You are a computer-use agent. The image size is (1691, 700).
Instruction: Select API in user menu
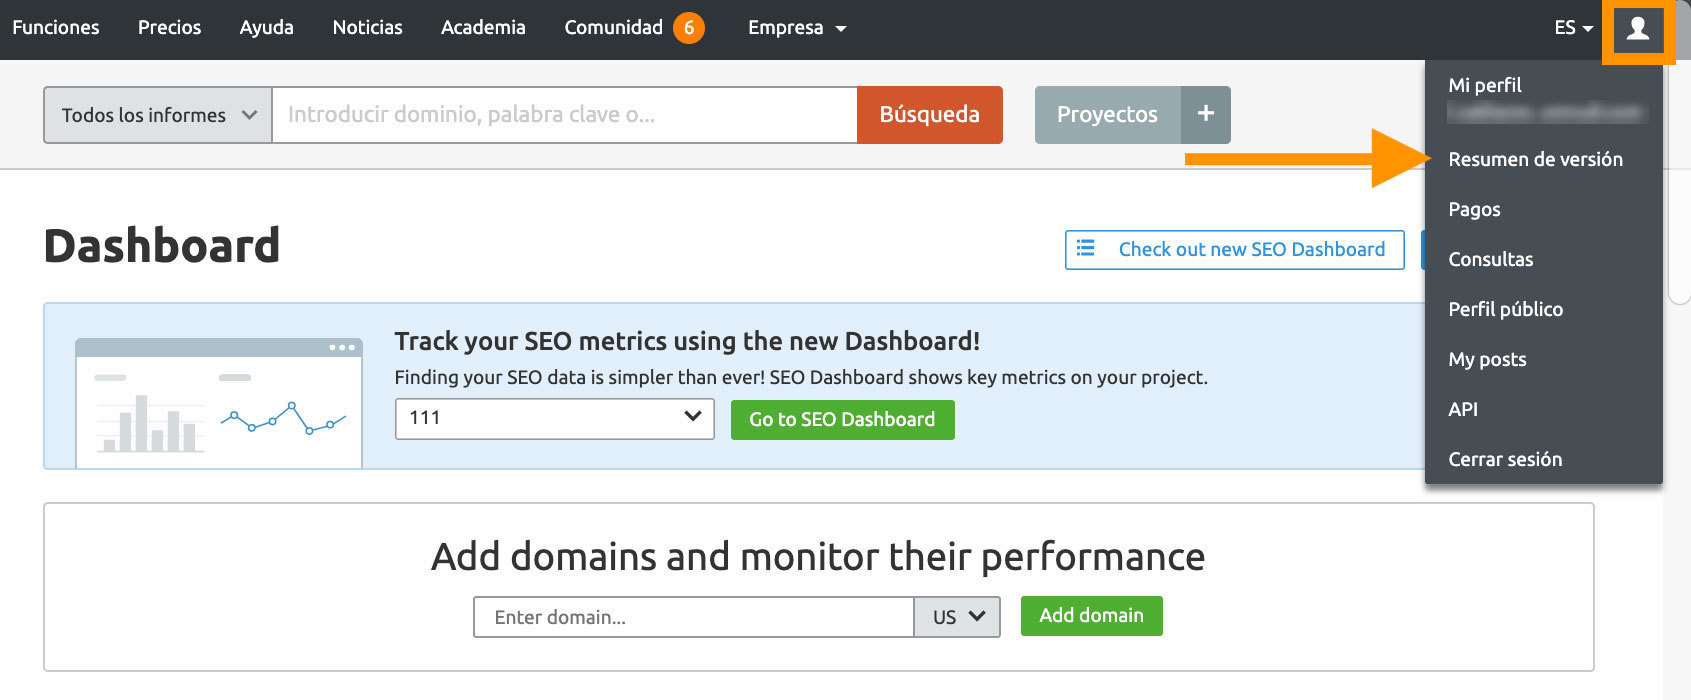(x=1462, y=409)
